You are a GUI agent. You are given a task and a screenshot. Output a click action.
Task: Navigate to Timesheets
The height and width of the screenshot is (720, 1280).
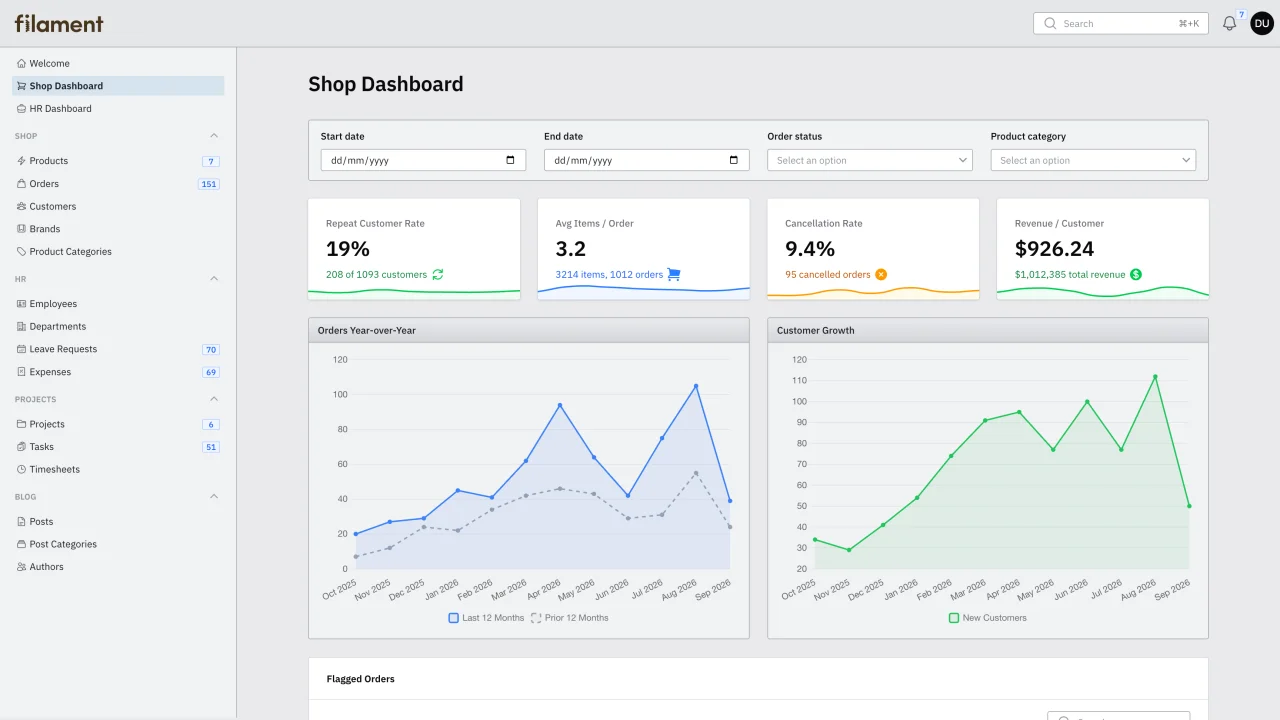118,469
